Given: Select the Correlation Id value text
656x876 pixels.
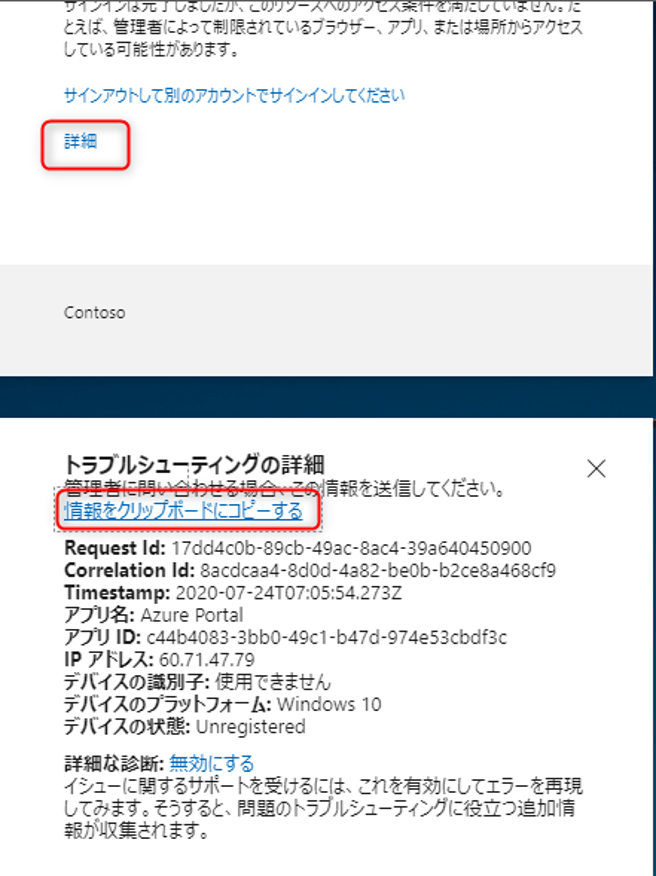Looking at the screenshot, I should click(x=378, y=570).
